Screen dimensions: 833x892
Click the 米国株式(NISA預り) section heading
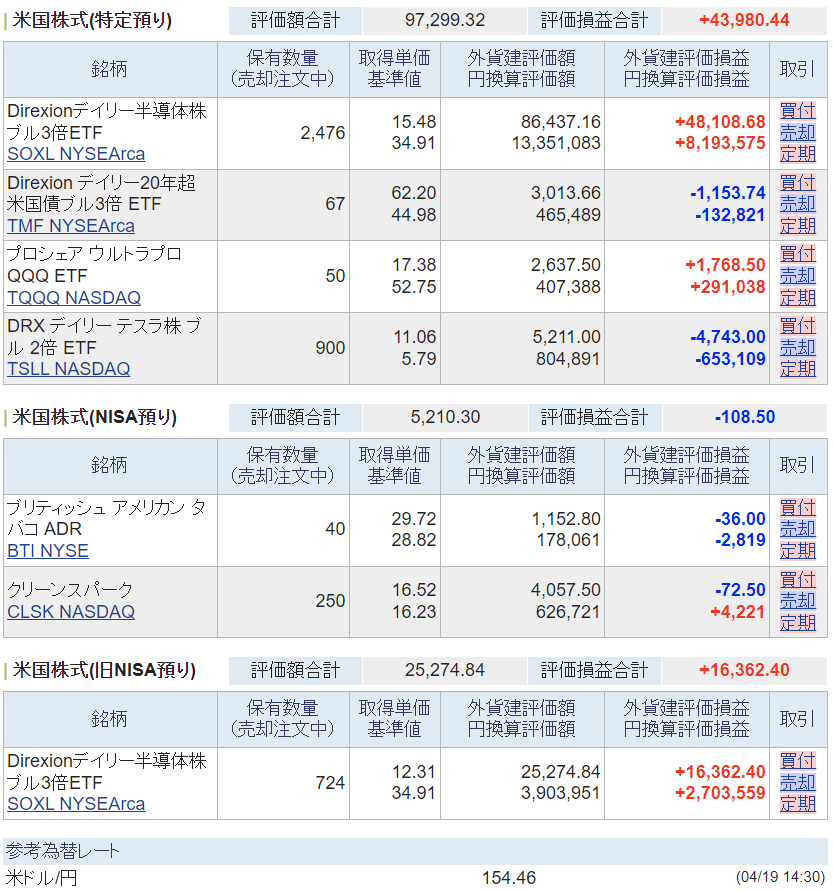click(x=94, y=417)
